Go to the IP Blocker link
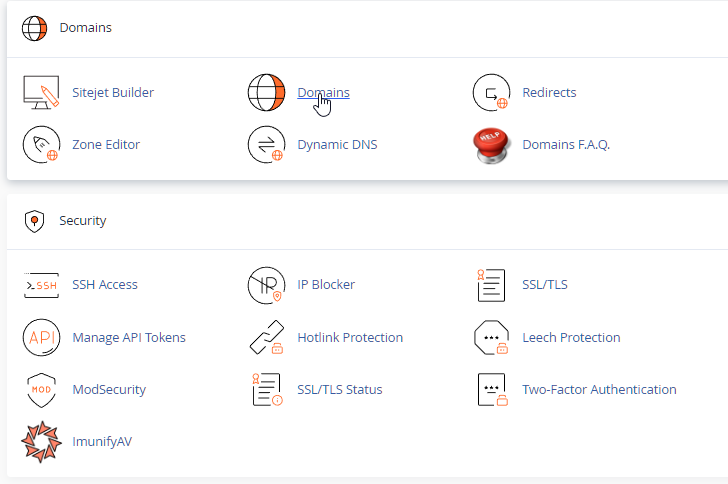The width and height of the screenshot is (728, 484). click(326, 284)
